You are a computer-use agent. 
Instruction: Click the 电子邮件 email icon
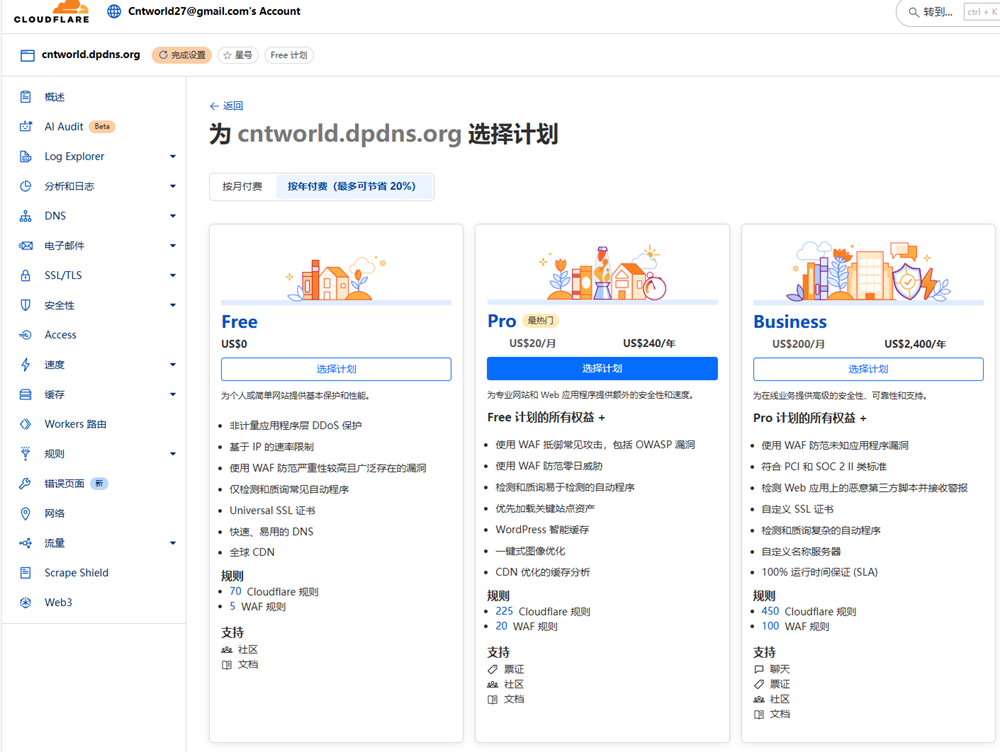coord(26,246)
